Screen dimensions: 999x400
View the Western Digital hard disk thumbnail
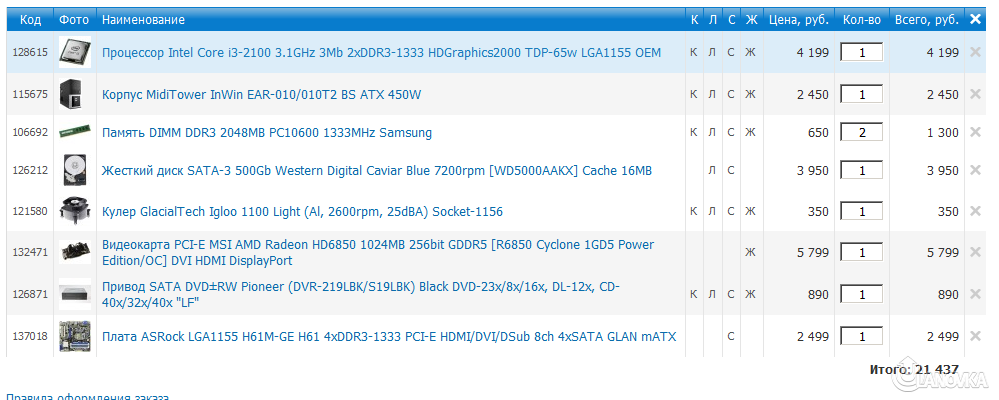72,171
